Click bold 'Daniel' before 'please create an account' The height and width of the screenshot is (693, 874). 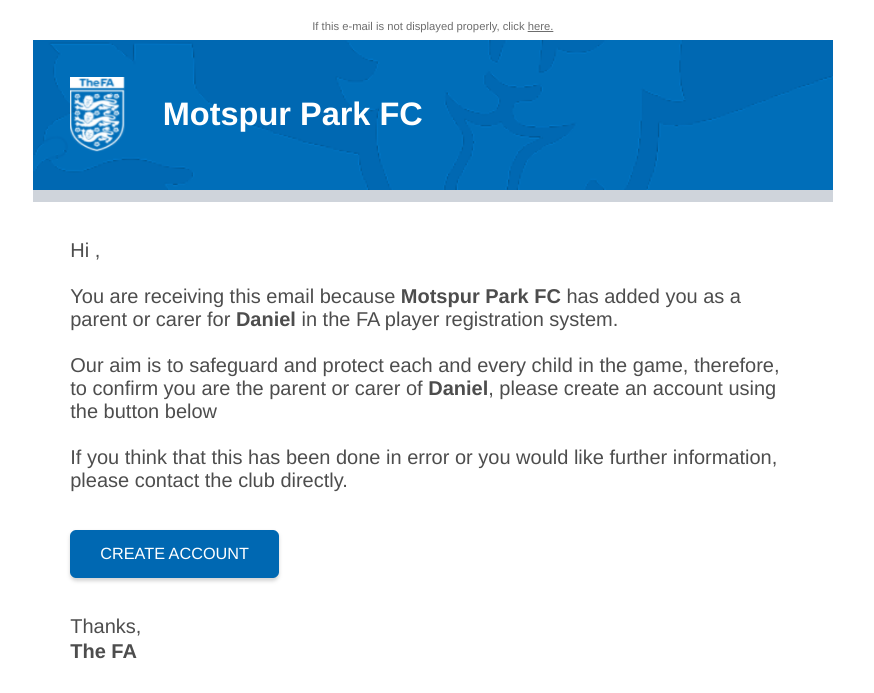click(458, 388)
